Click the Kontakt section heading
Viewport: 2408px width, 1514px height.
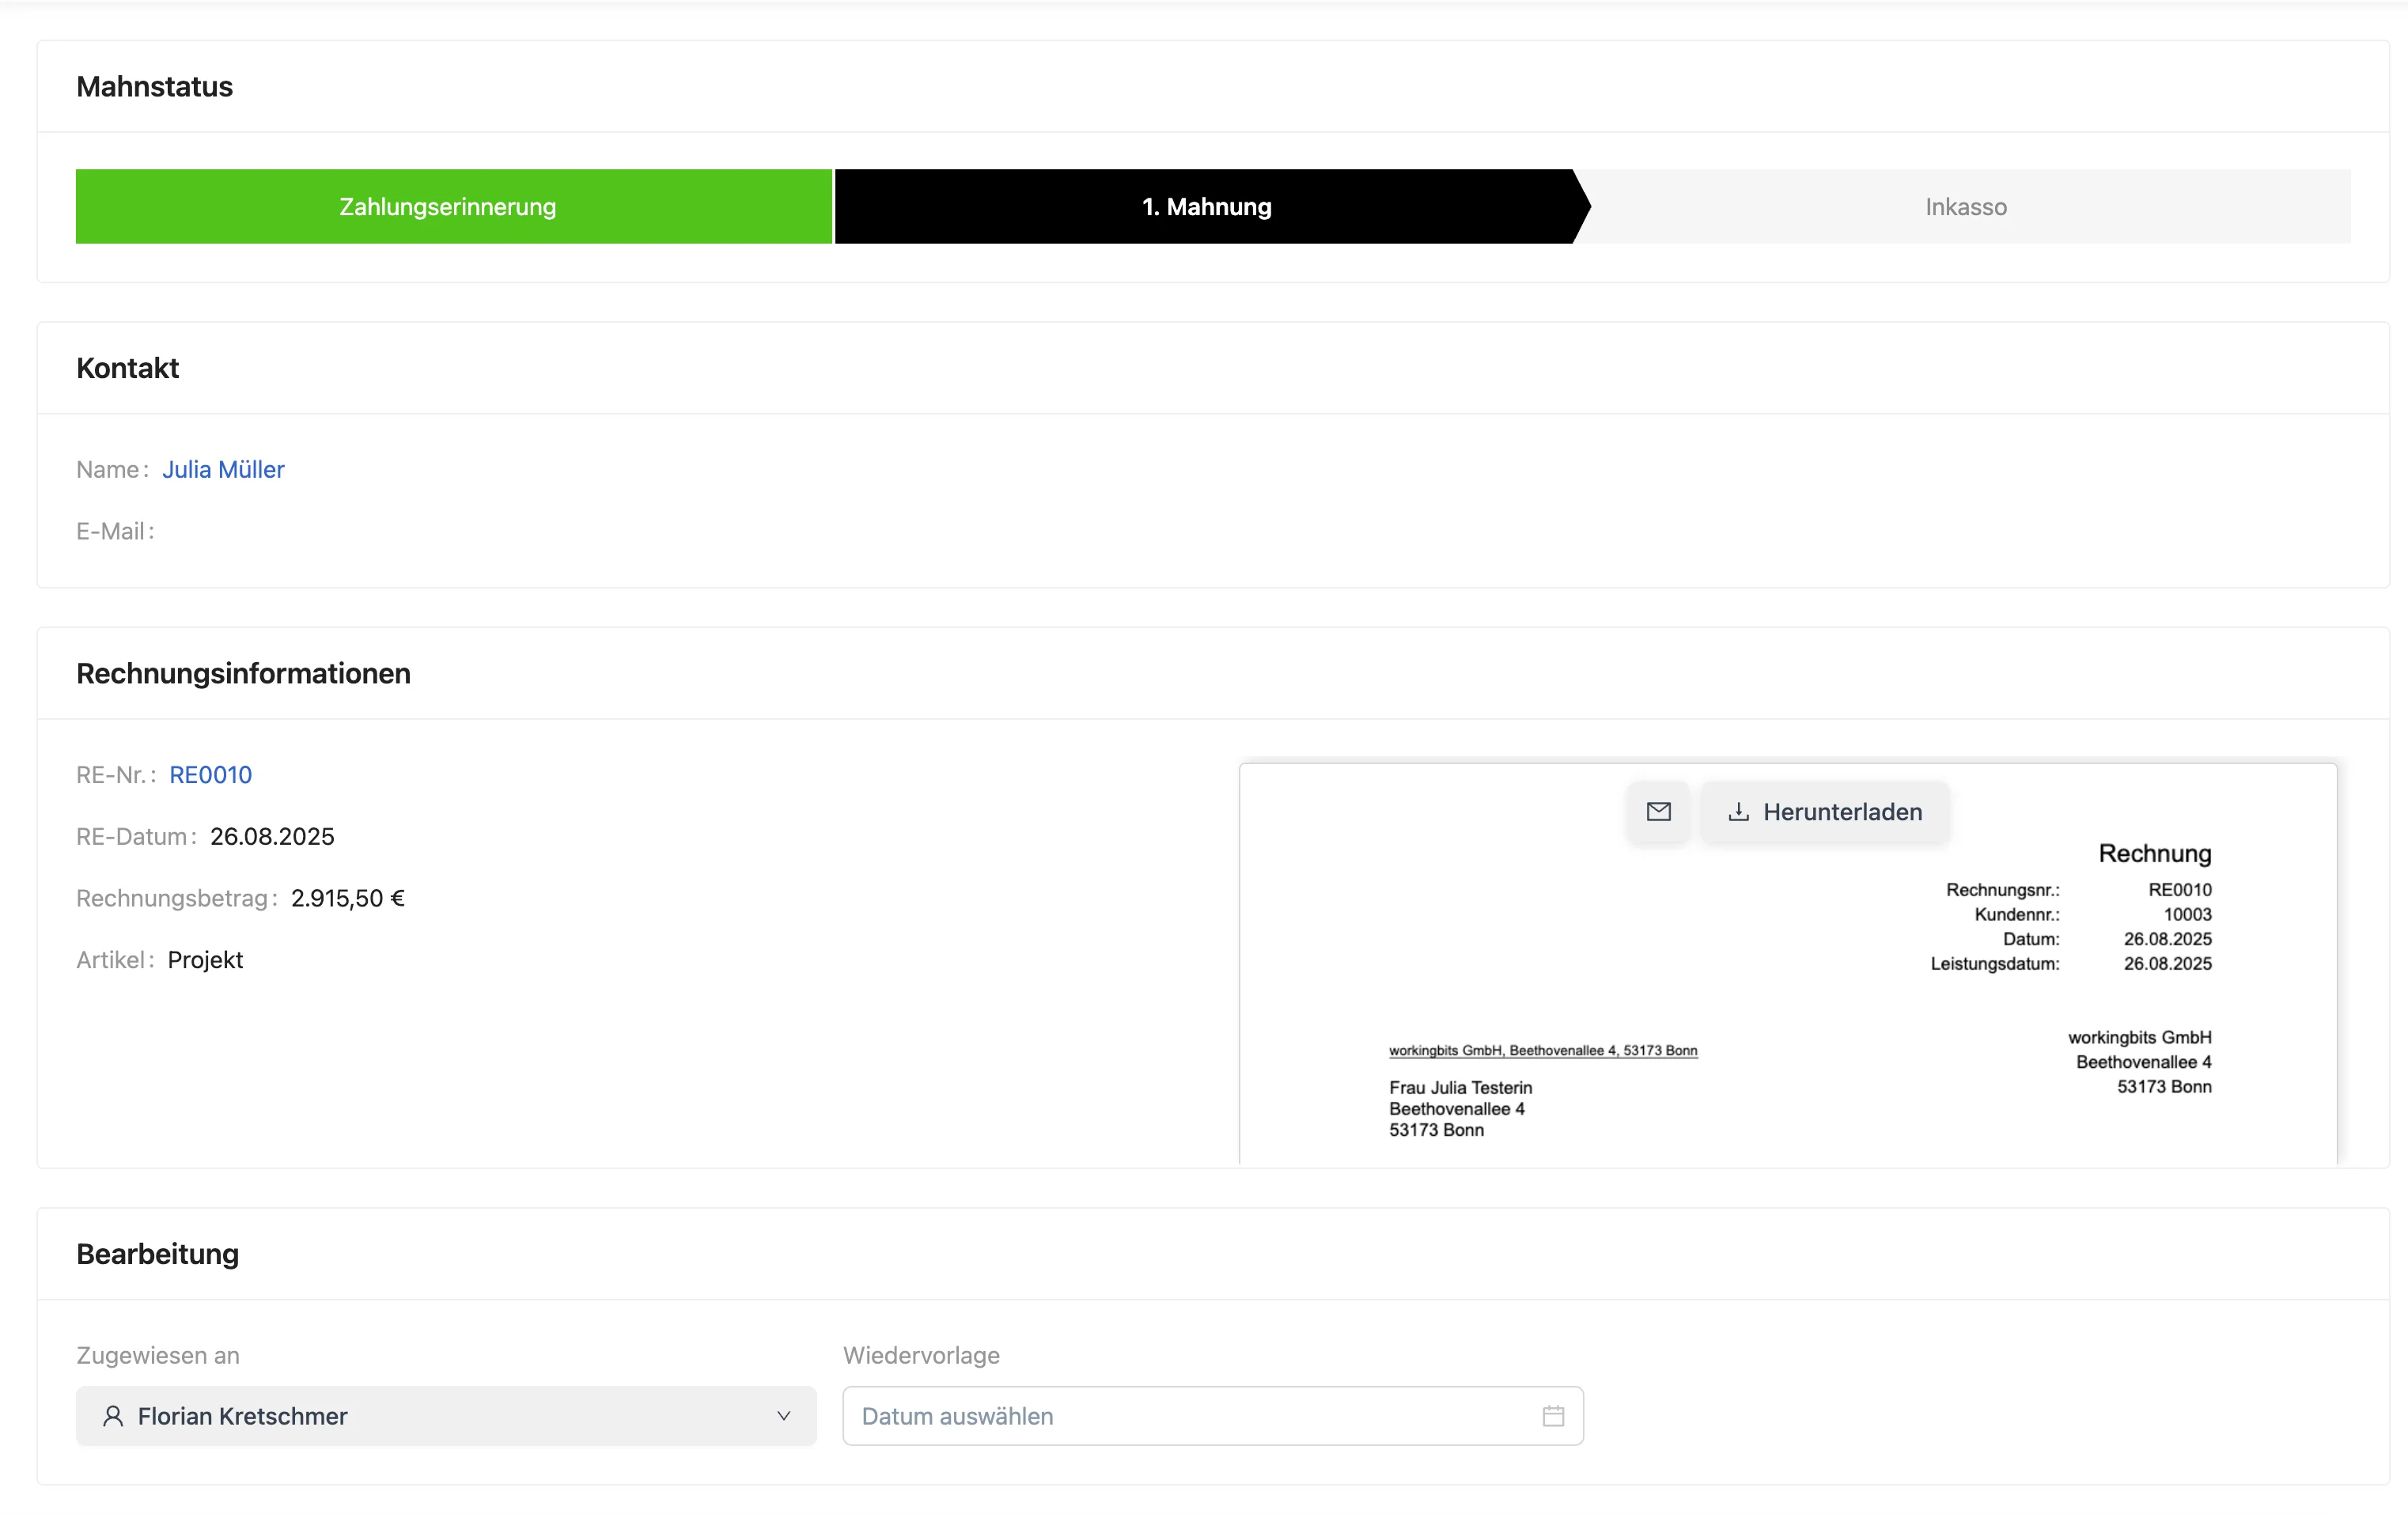coord(127,368)
